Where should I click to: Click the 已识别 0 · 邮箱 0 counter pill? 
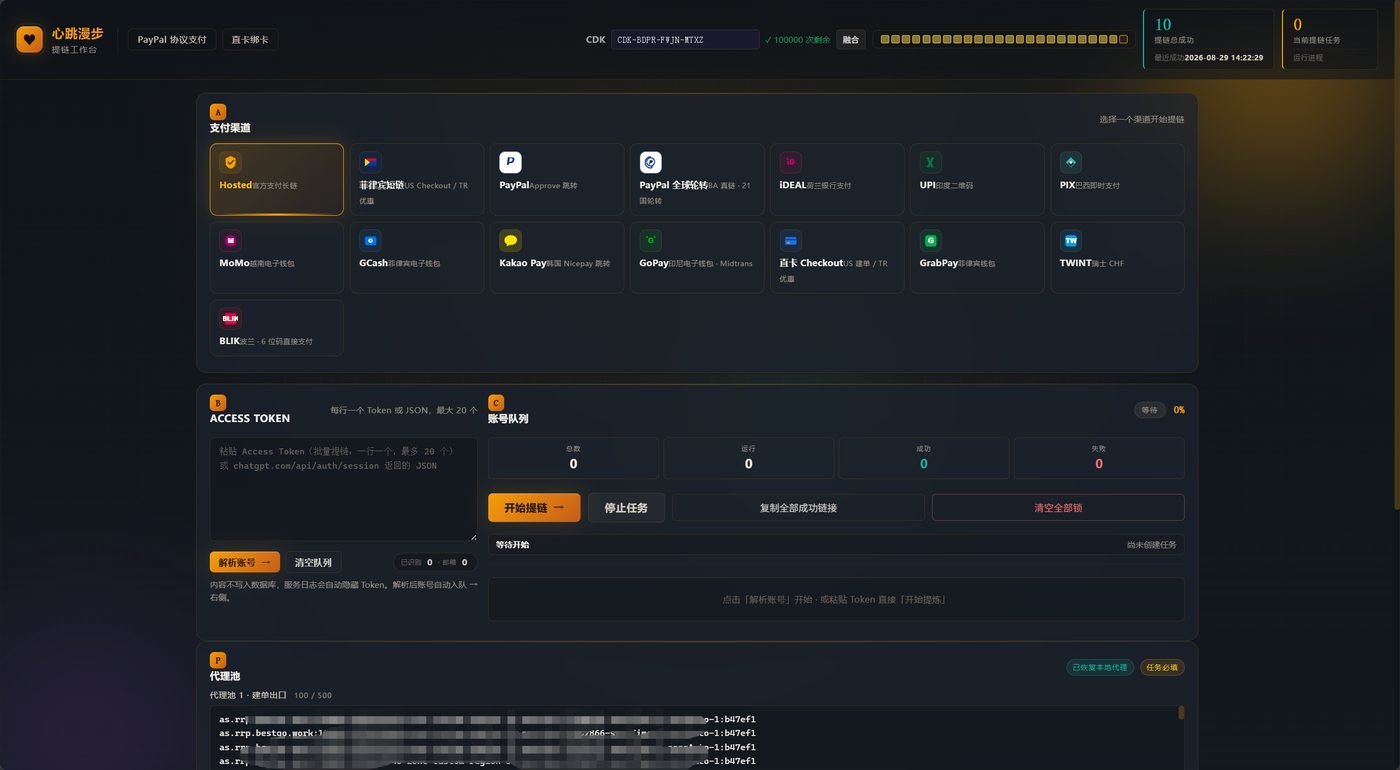coord(433,562)
